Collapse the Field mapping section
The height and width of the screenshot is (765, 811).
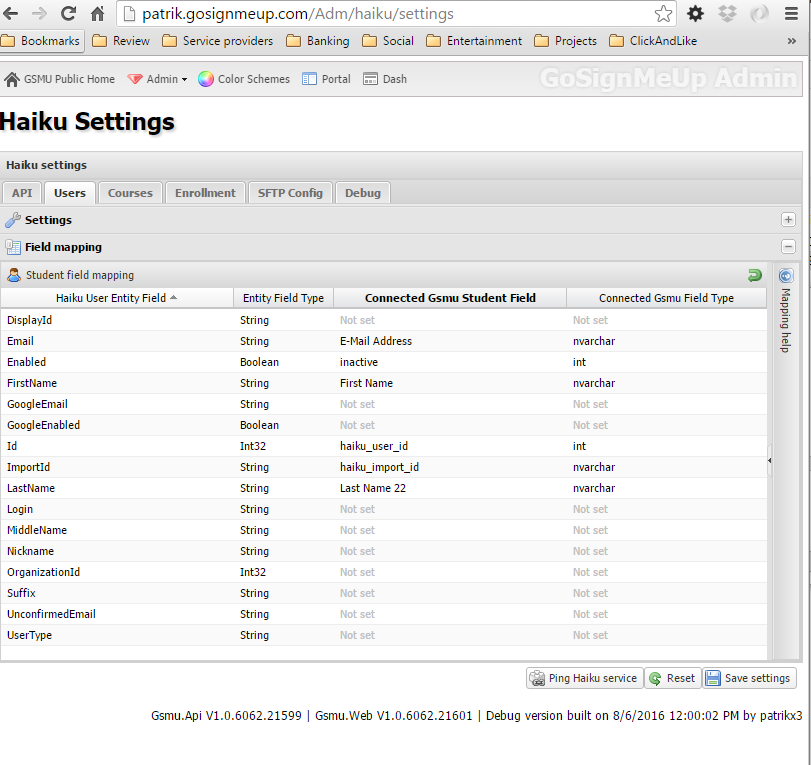point(788,247)
